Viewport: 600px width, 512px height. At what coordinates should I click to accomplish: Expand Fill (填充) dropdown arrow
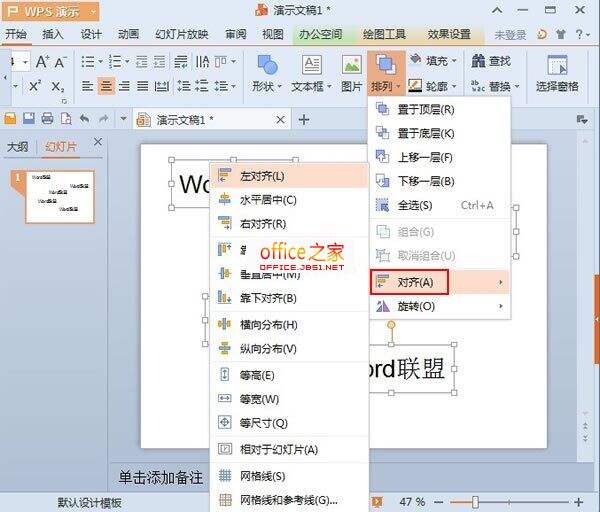pos(454,60)
